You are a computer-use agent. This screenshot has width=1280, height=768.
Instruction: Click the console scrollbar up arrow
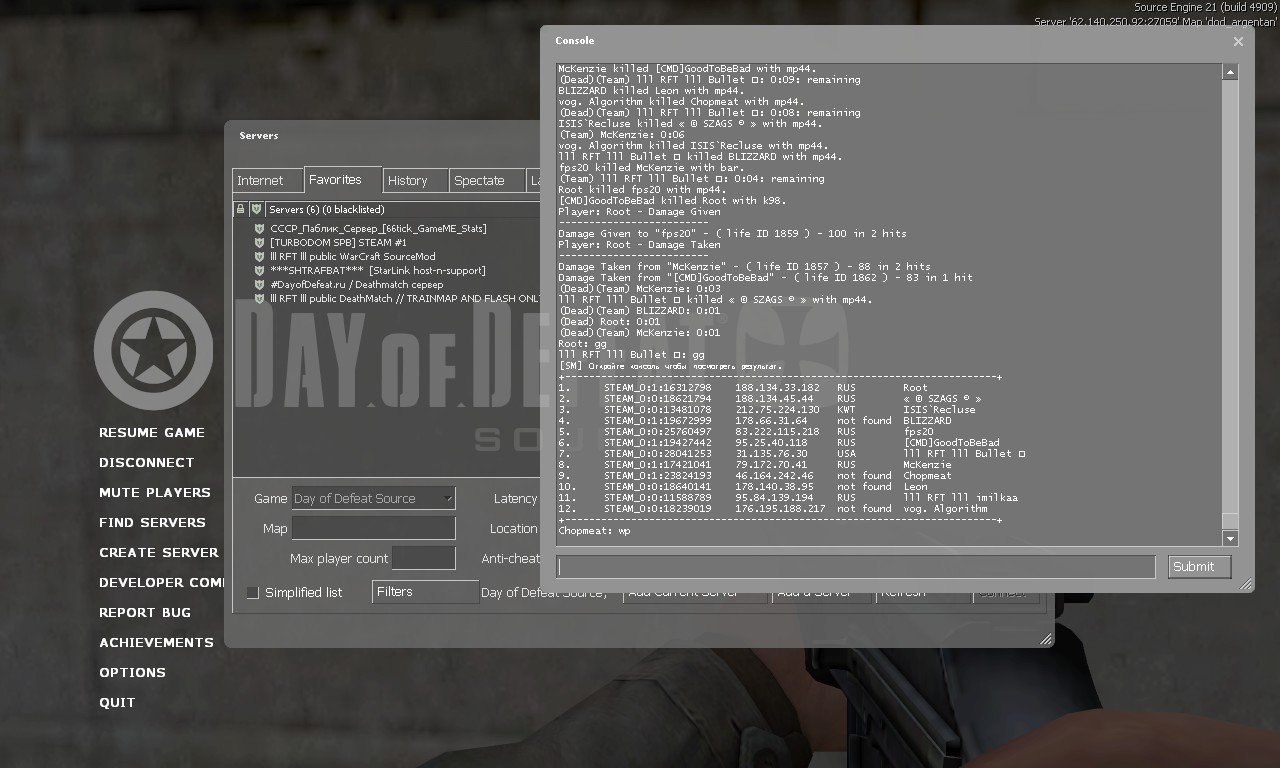click(x=1230, y=71)
